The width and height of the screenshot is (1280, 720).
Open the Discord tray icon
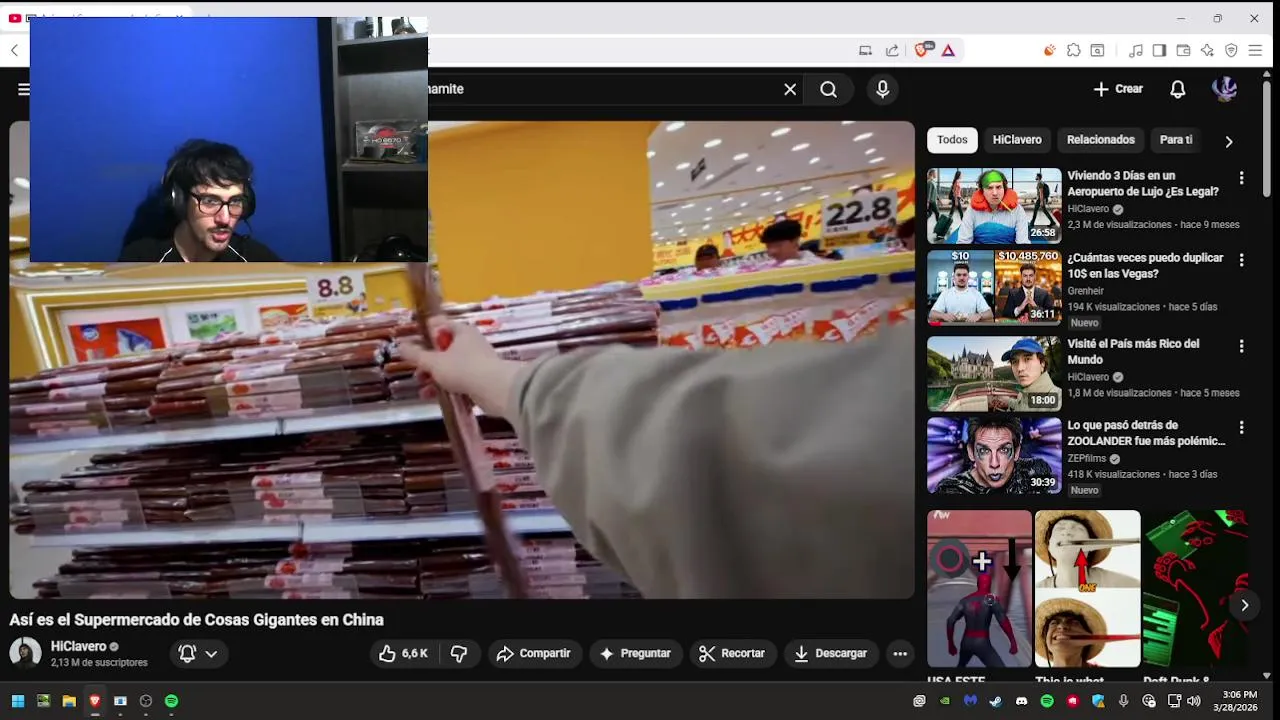(x=1021, y=701)
